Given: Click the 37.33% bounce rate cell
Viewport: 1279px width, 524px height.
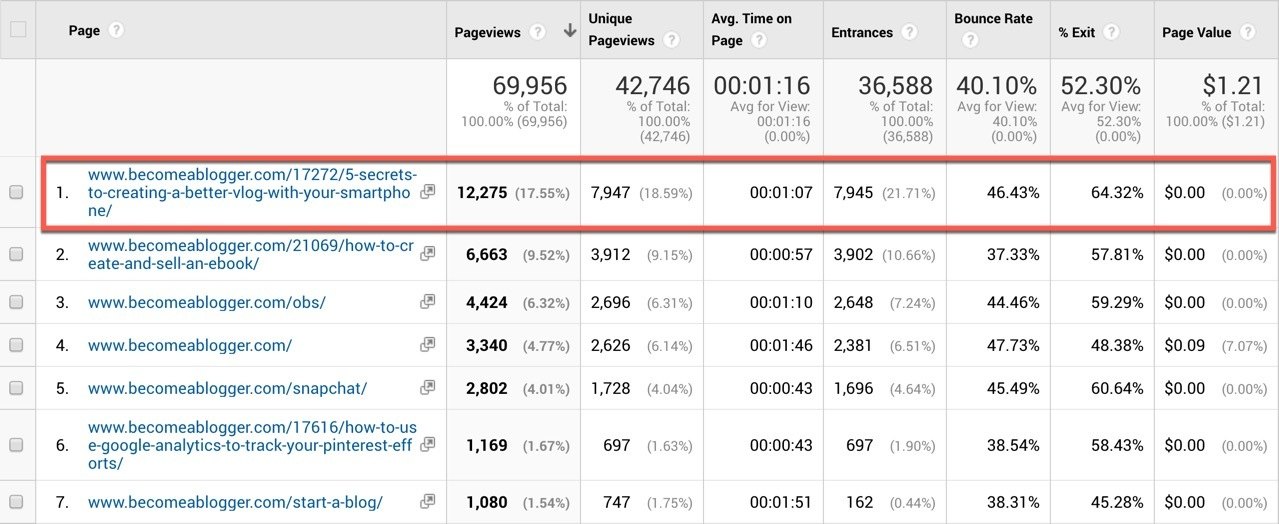Looking at the screenshot, I should (x=1012, y=254).
